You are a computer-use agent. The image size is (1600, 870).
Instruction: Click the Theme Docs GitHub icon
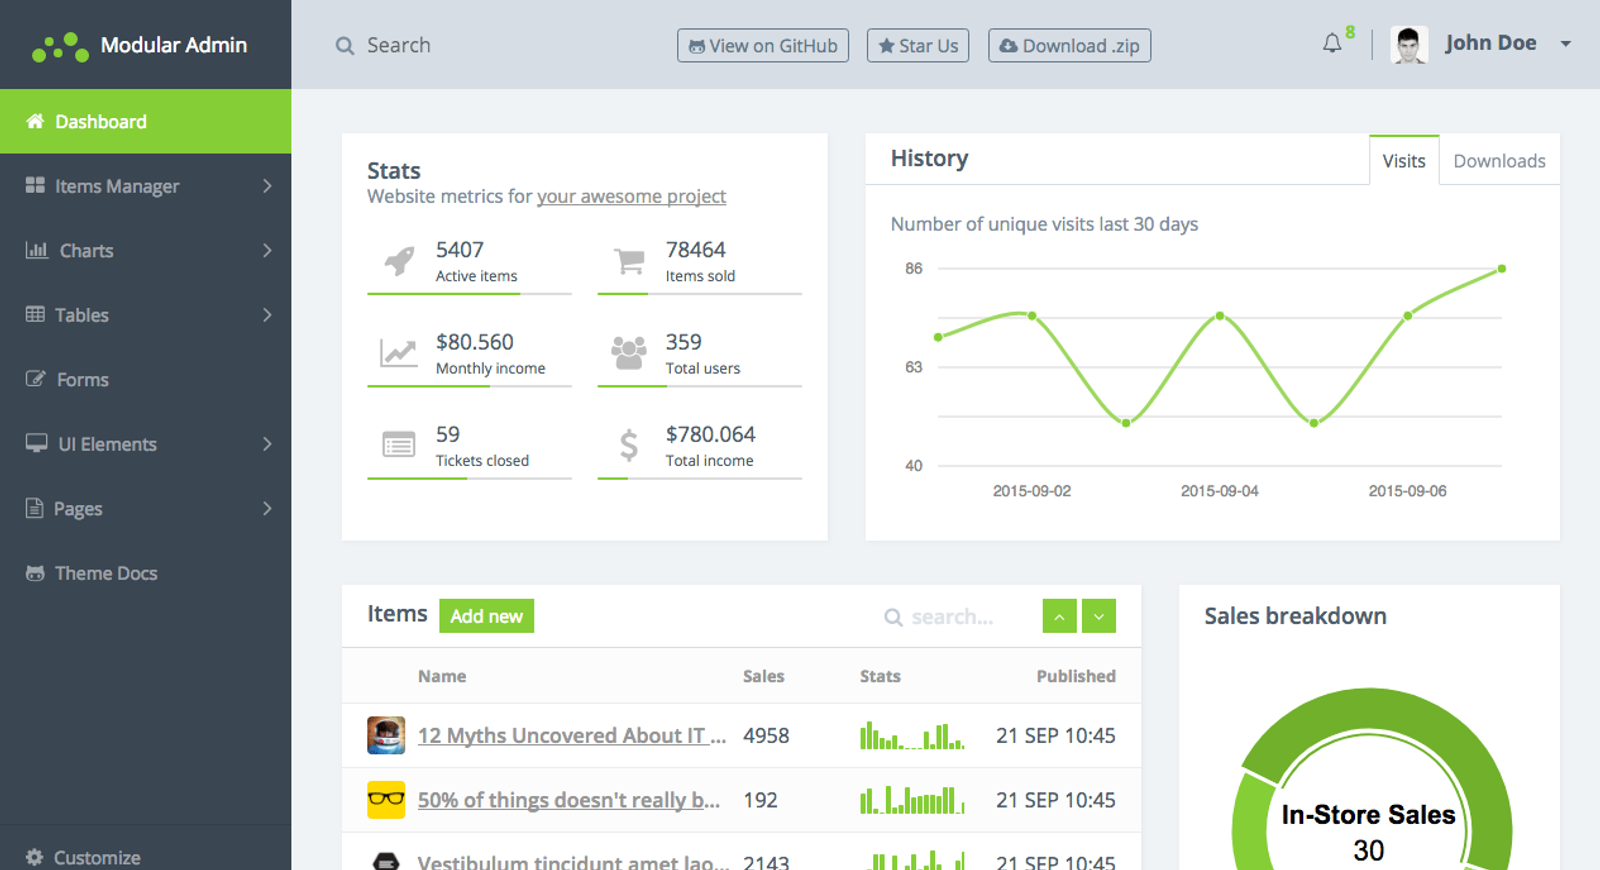pyautogui.click(x=35, y=573)
